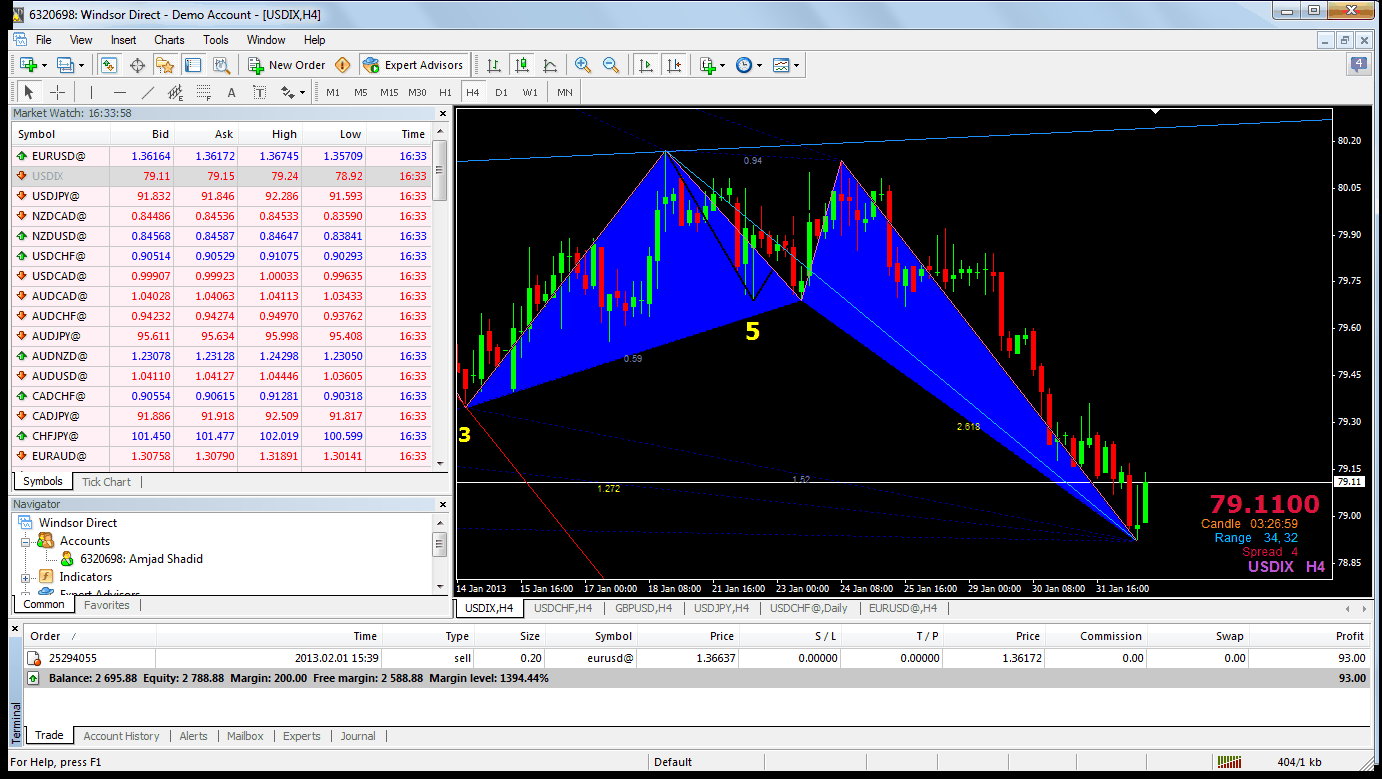Screen dimensions: 1382x779
Task: Switch chart to bar chart icon
Action: (494, 65)
